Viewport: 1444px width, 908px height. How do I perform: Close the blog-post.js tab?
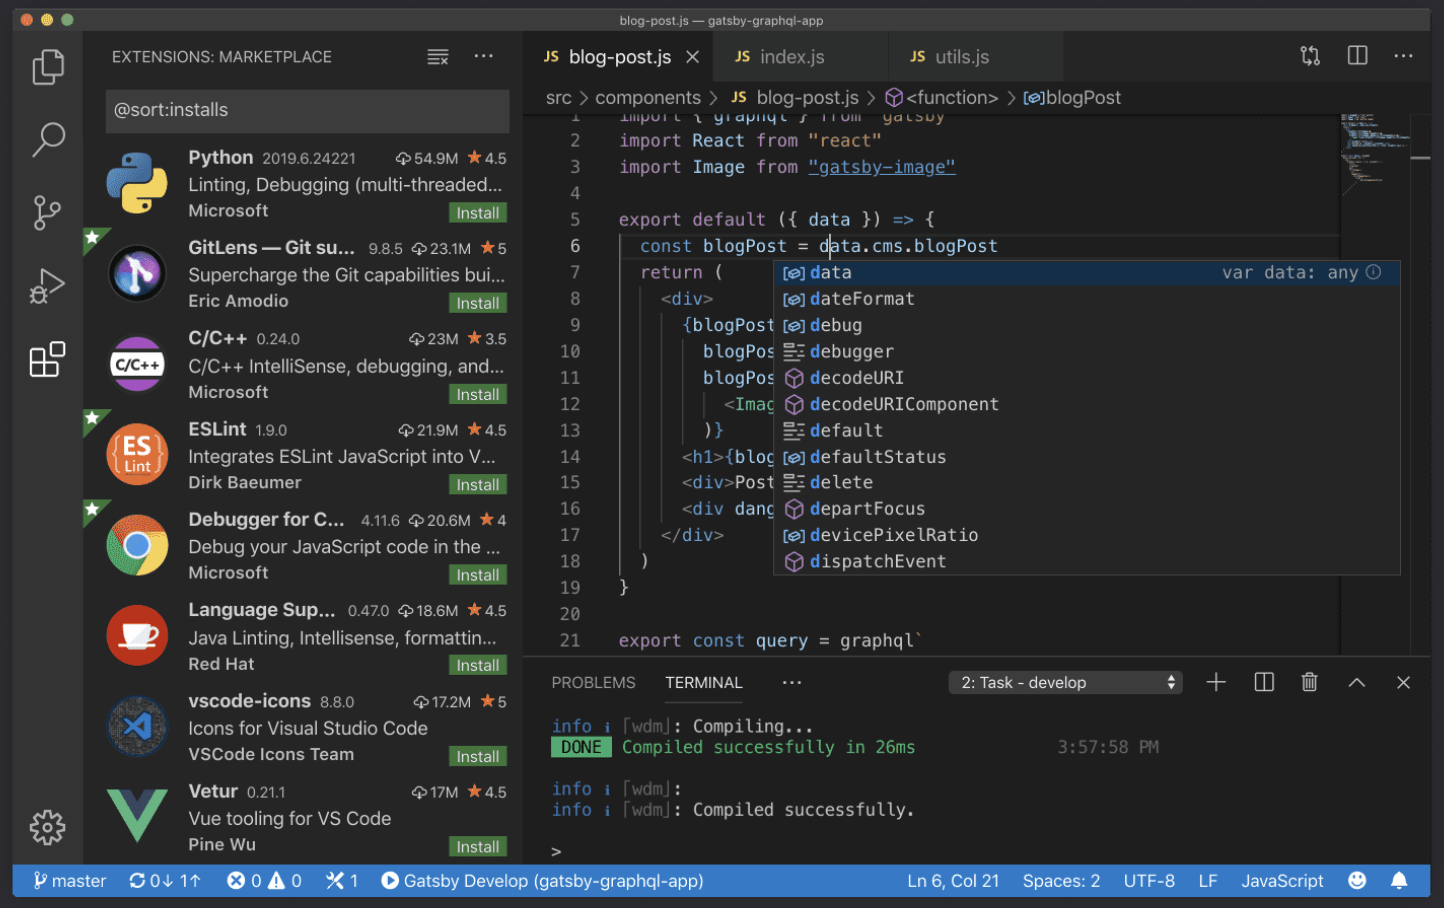pos(692,57)
